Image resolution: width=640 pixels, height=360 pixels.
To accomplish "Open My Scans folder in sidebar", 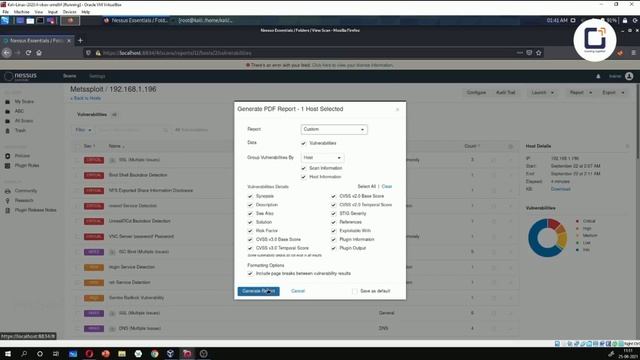I will click(x=24, y=102).
